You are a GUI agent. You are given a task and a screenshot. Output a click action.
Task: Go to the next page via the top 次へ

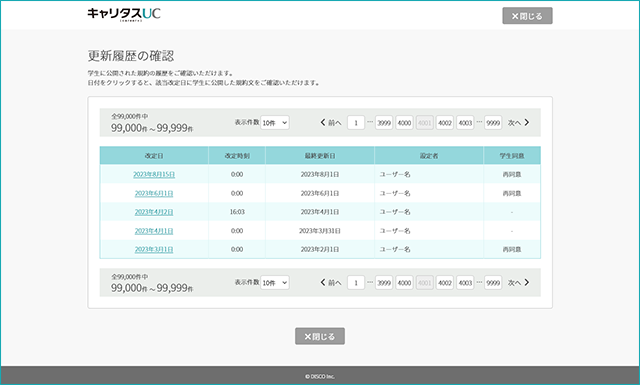518,122
